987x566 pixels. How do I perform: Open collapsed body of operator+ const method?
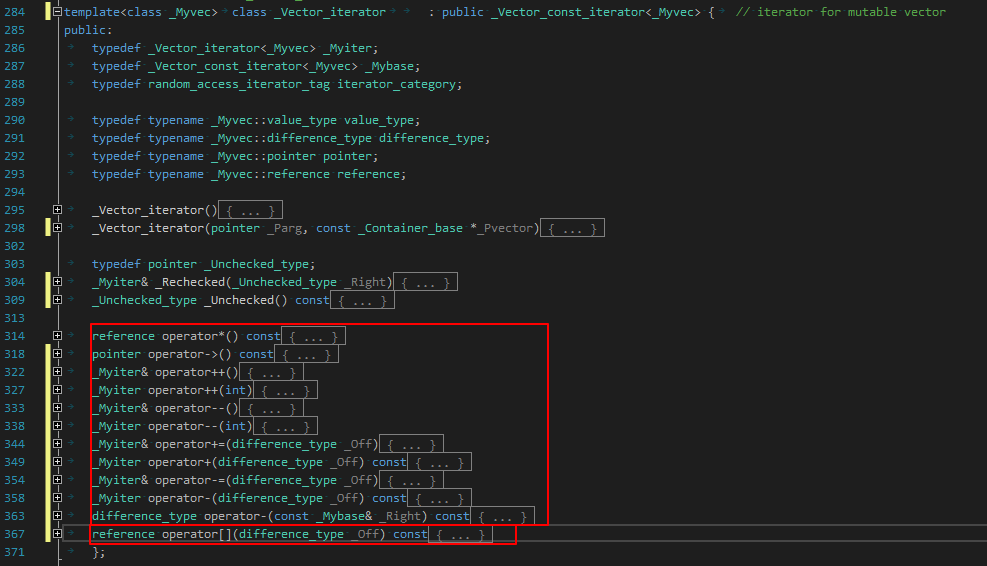(x=440, y=462)
